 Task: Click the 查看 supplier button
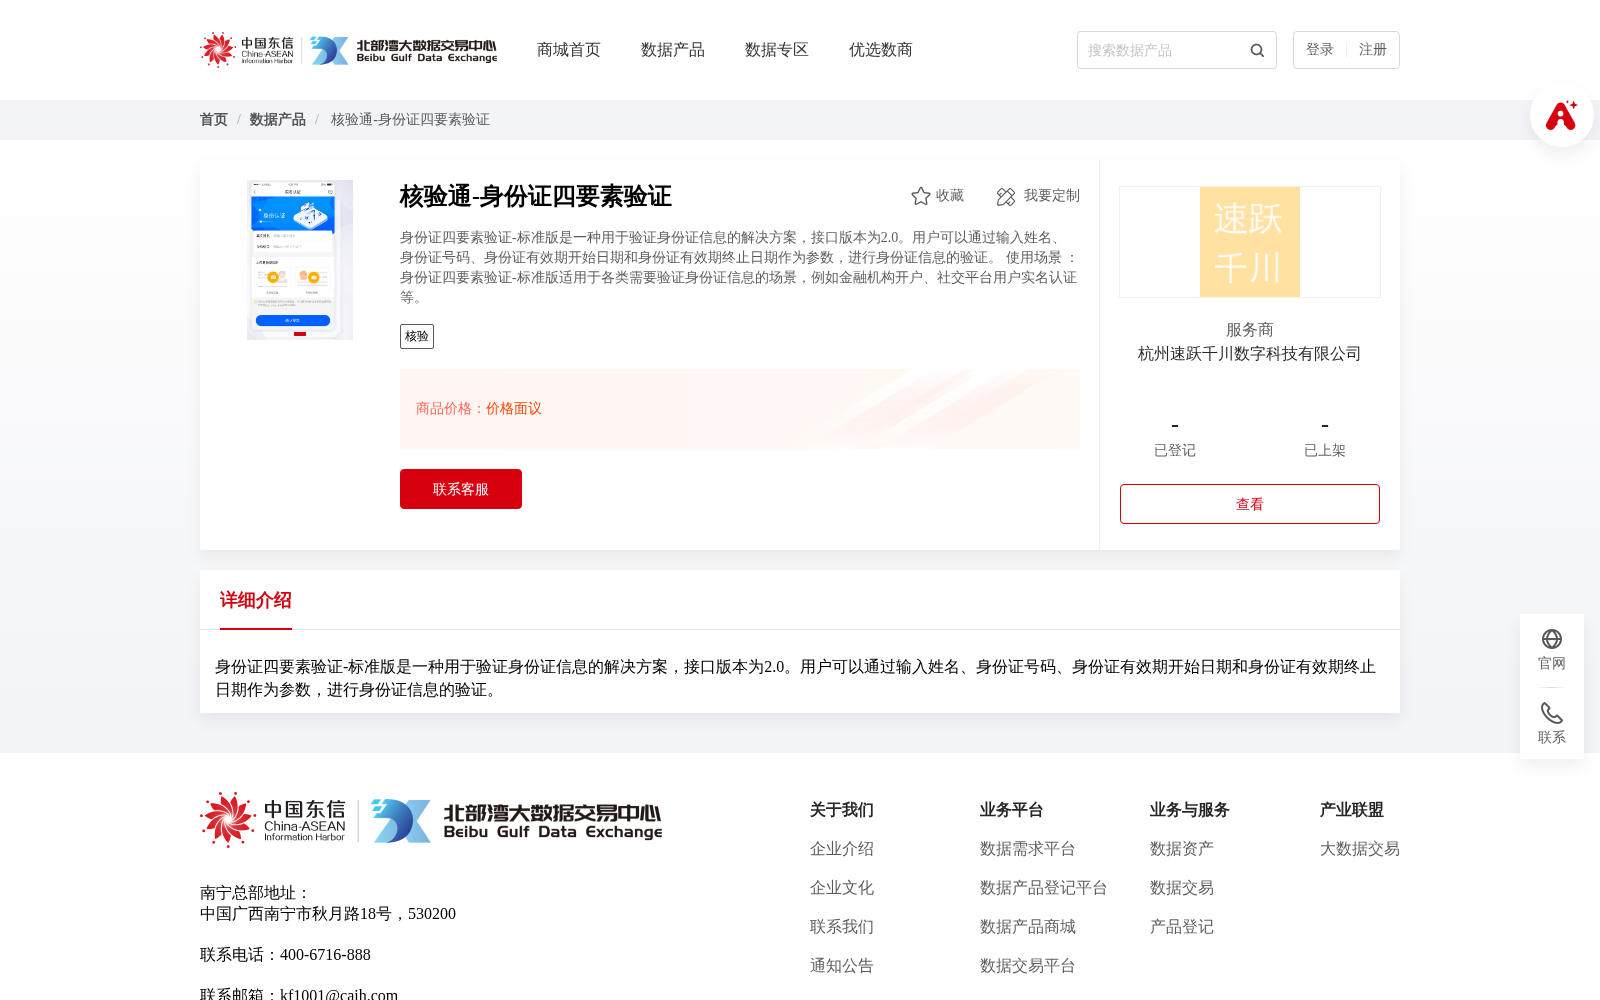(1250, 504)
